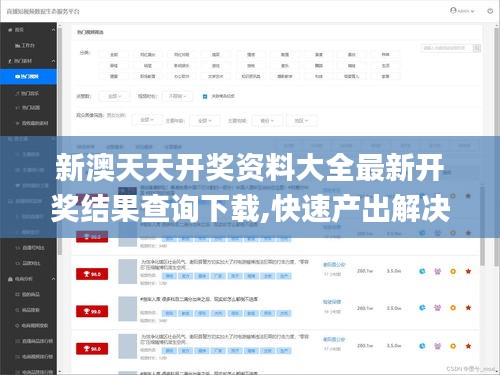Collapse the sidebar group above the highlighted item
The width and height of the screenshot is (500, 375).
pyautogui.click(x=53, y=61)
